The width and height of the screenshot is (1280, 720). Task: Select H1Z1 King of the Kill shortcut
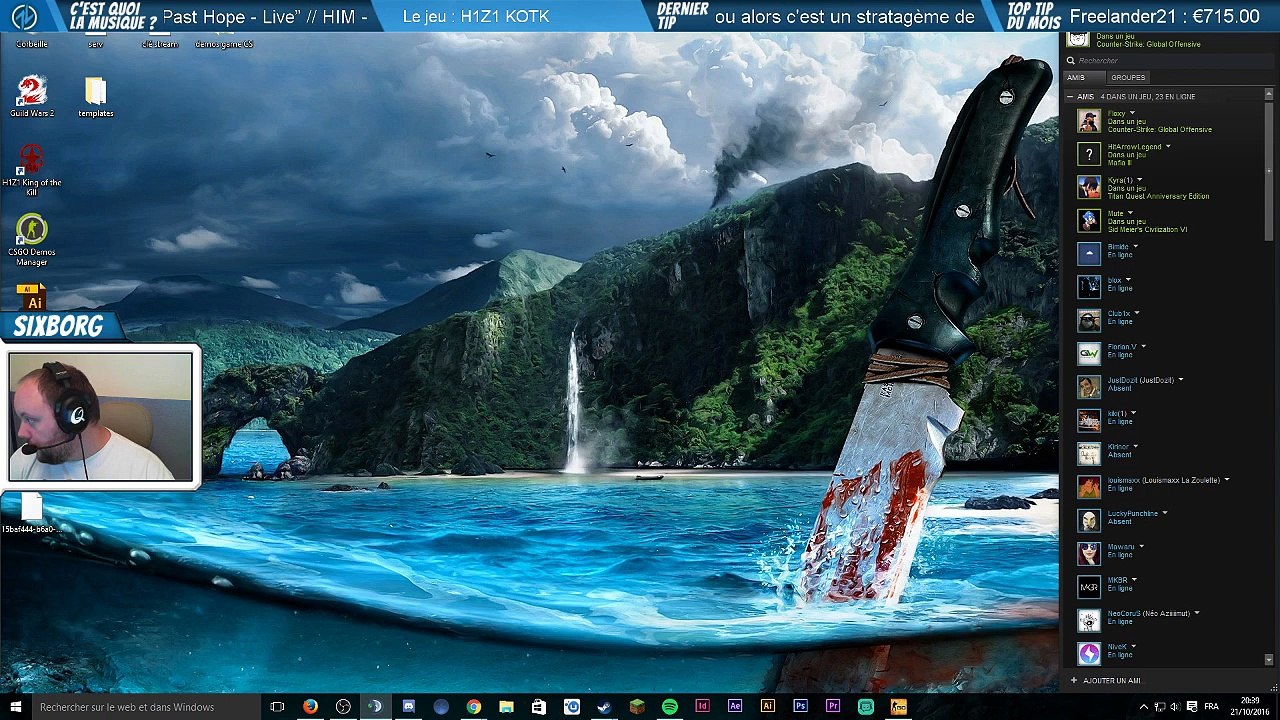(32, 171)
